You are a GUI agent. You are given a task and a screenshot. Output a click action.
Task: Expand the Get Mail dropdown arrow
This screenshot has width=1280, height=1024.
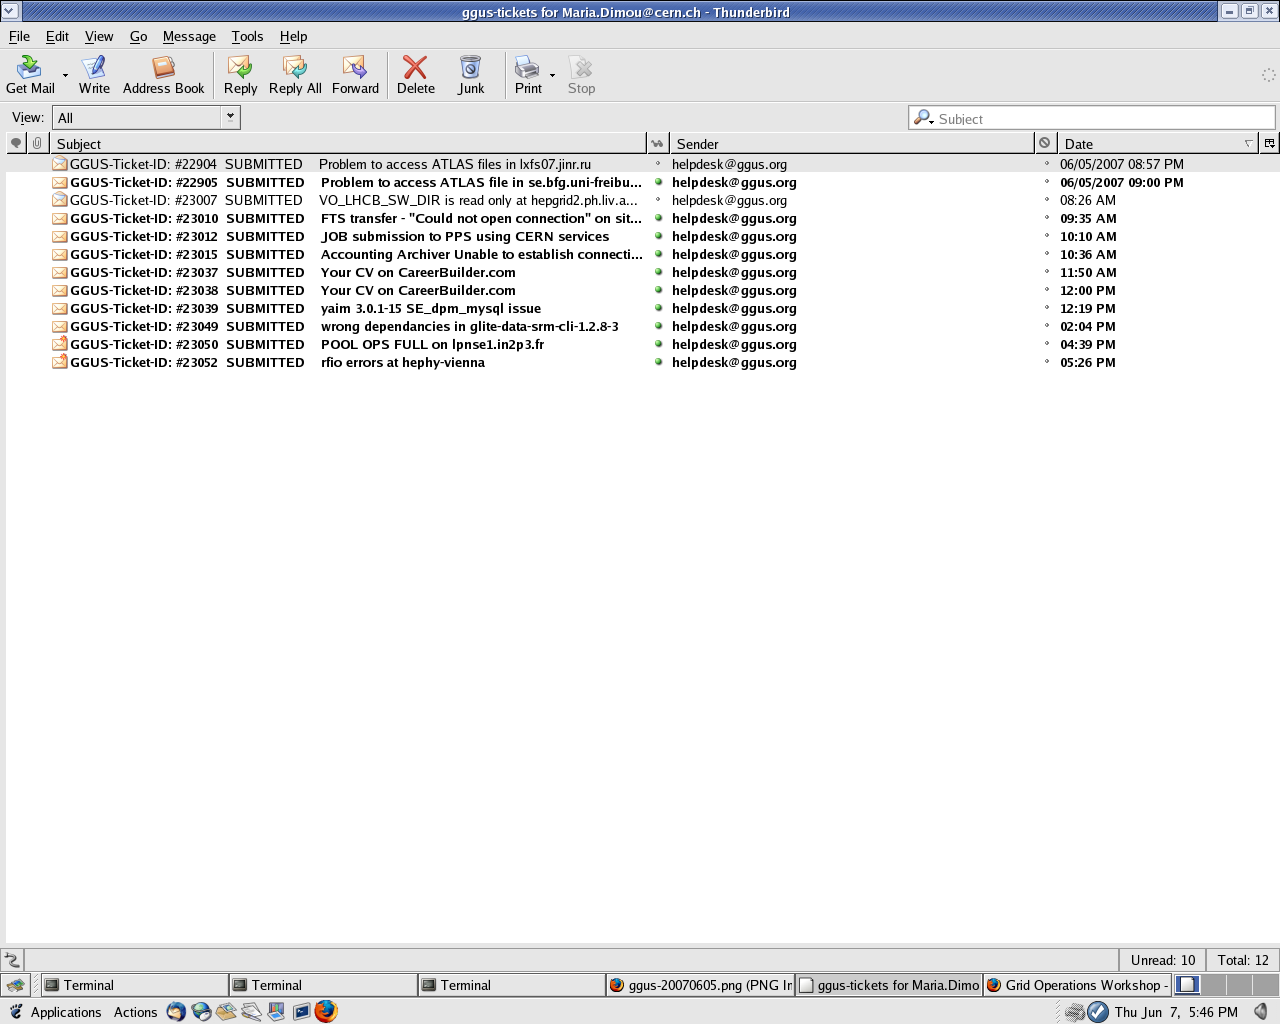tap(66, 75)
